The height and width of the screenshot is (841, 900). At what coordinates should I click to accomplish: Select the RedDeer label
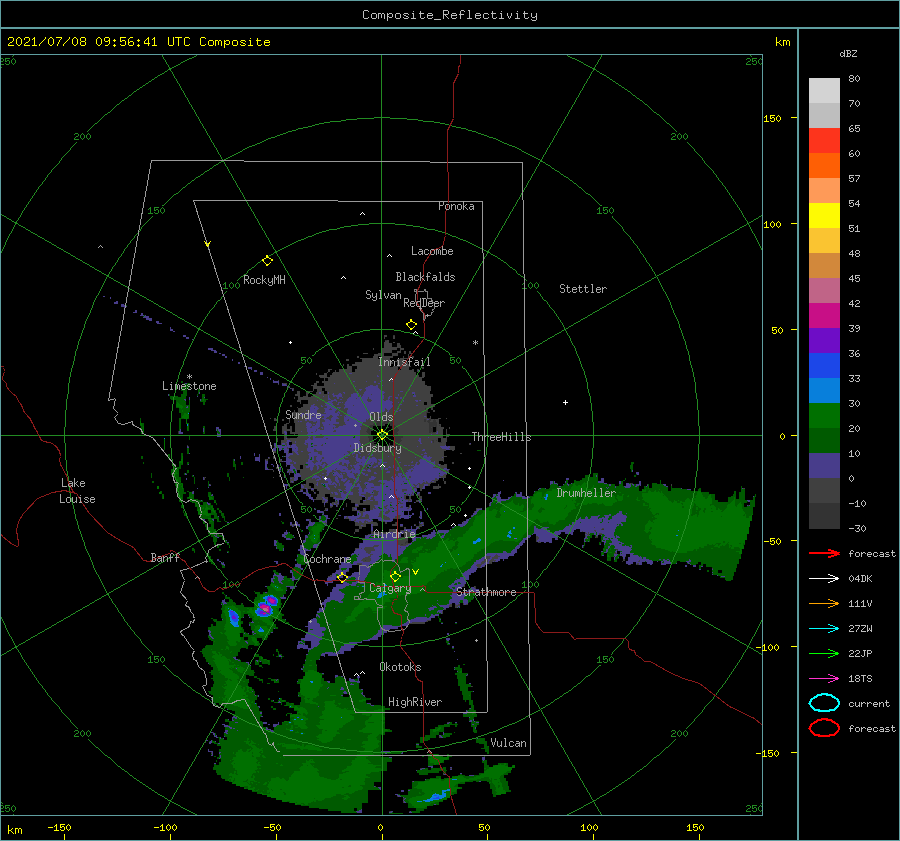[x=424, y=303]
